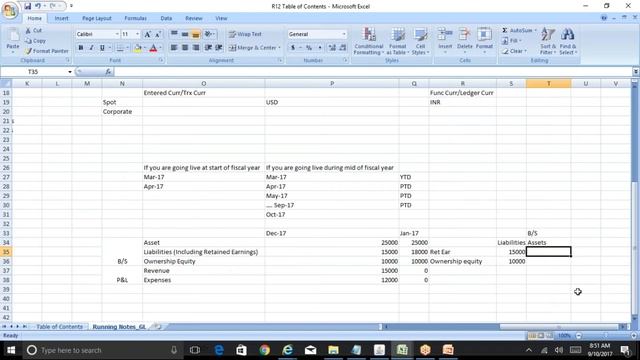Open Font dialog launcher
This screenshot has height=360, width=640.
pos(161,60)
